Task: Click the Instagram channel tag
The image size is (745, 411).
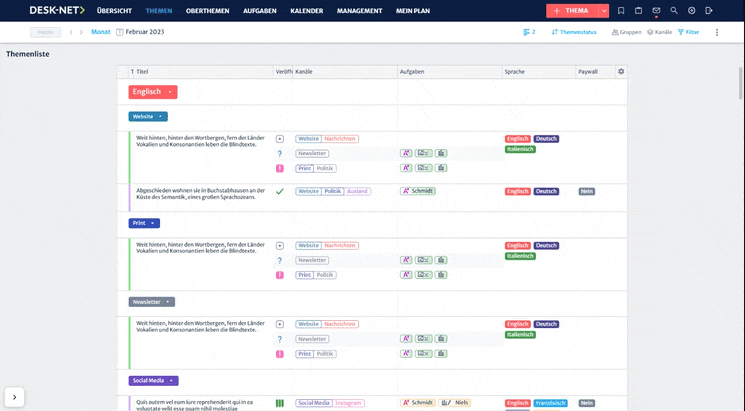Action: coord(348,403)
